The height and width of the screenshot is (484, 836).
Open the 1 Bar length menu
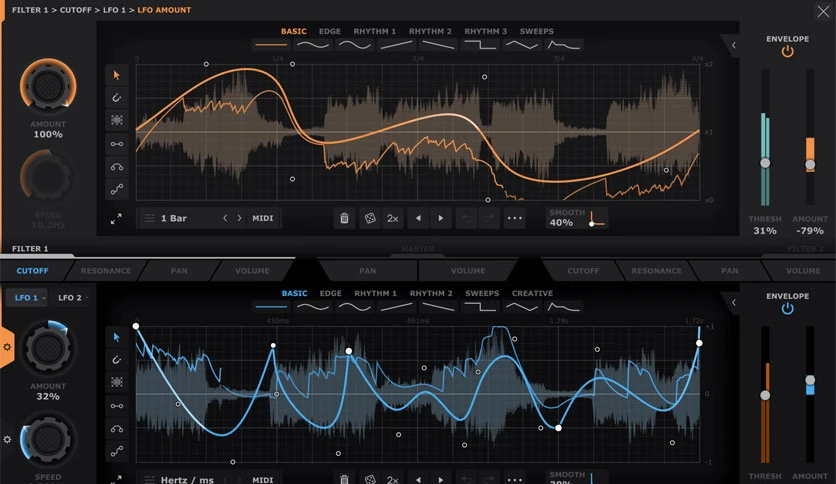[x=174, y=218]
